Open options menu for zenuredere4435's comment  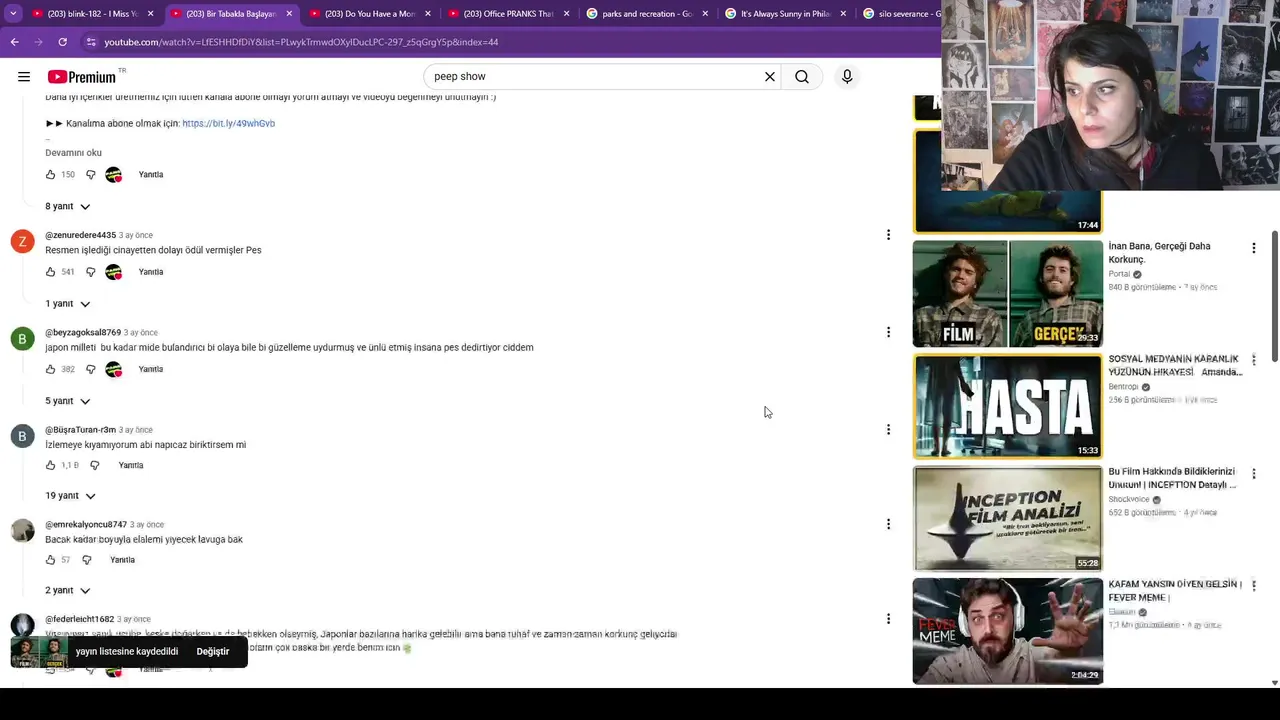coord(888,235)
